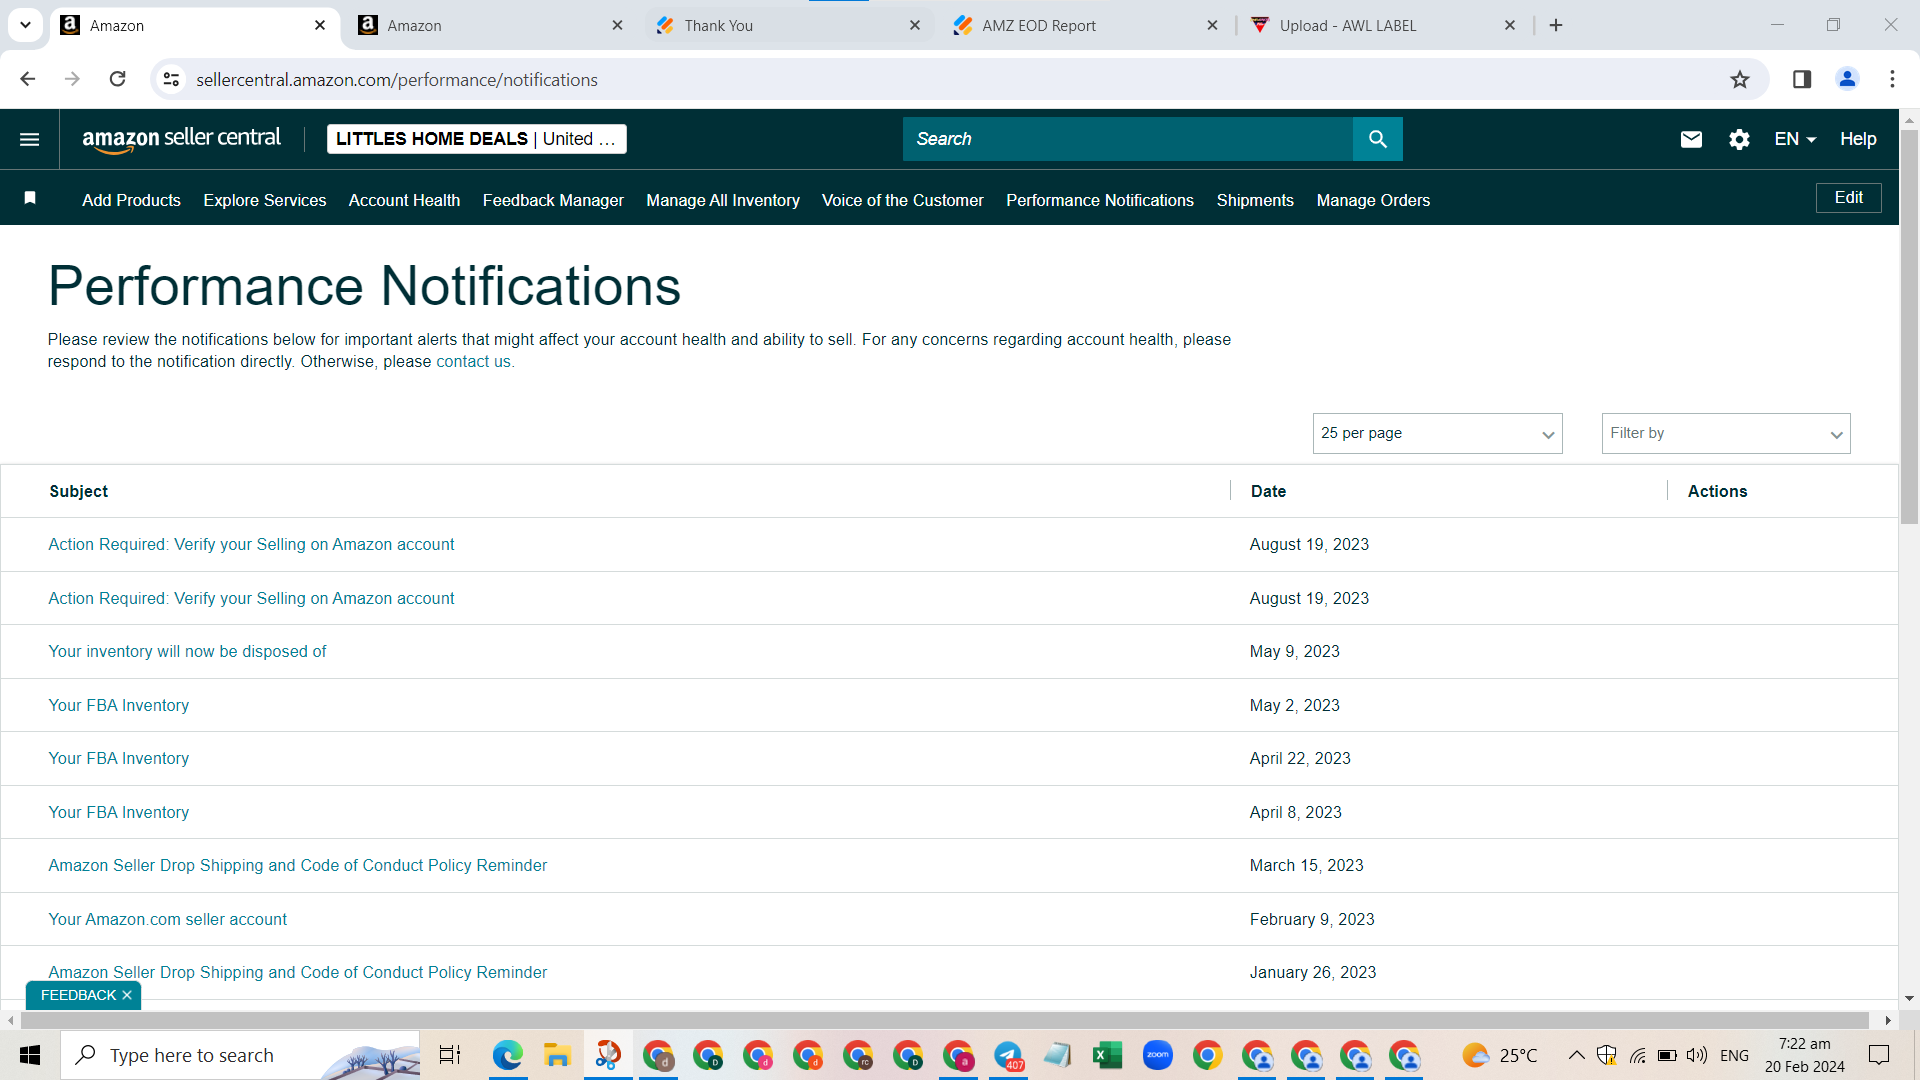1920x1080 pixels.
Task: Switch to the AMZ EOD Report tab
Action: pyautogui.click(x=1086, y=26)
